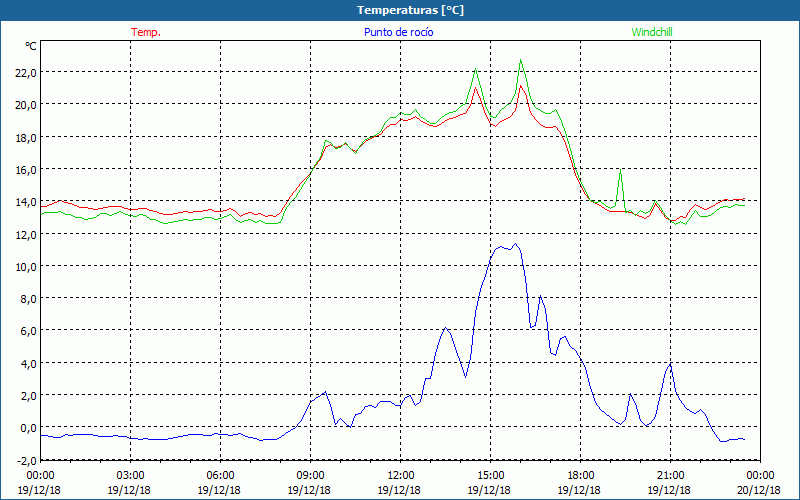Click the 22,0 y-axis value
The height and width of the screenshot is (500, 800).
(x=27, y=72)
